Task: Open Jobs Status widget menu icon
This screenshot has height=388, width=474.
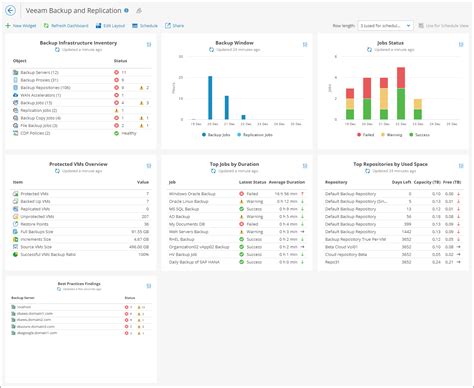Action: click(461, 44)
